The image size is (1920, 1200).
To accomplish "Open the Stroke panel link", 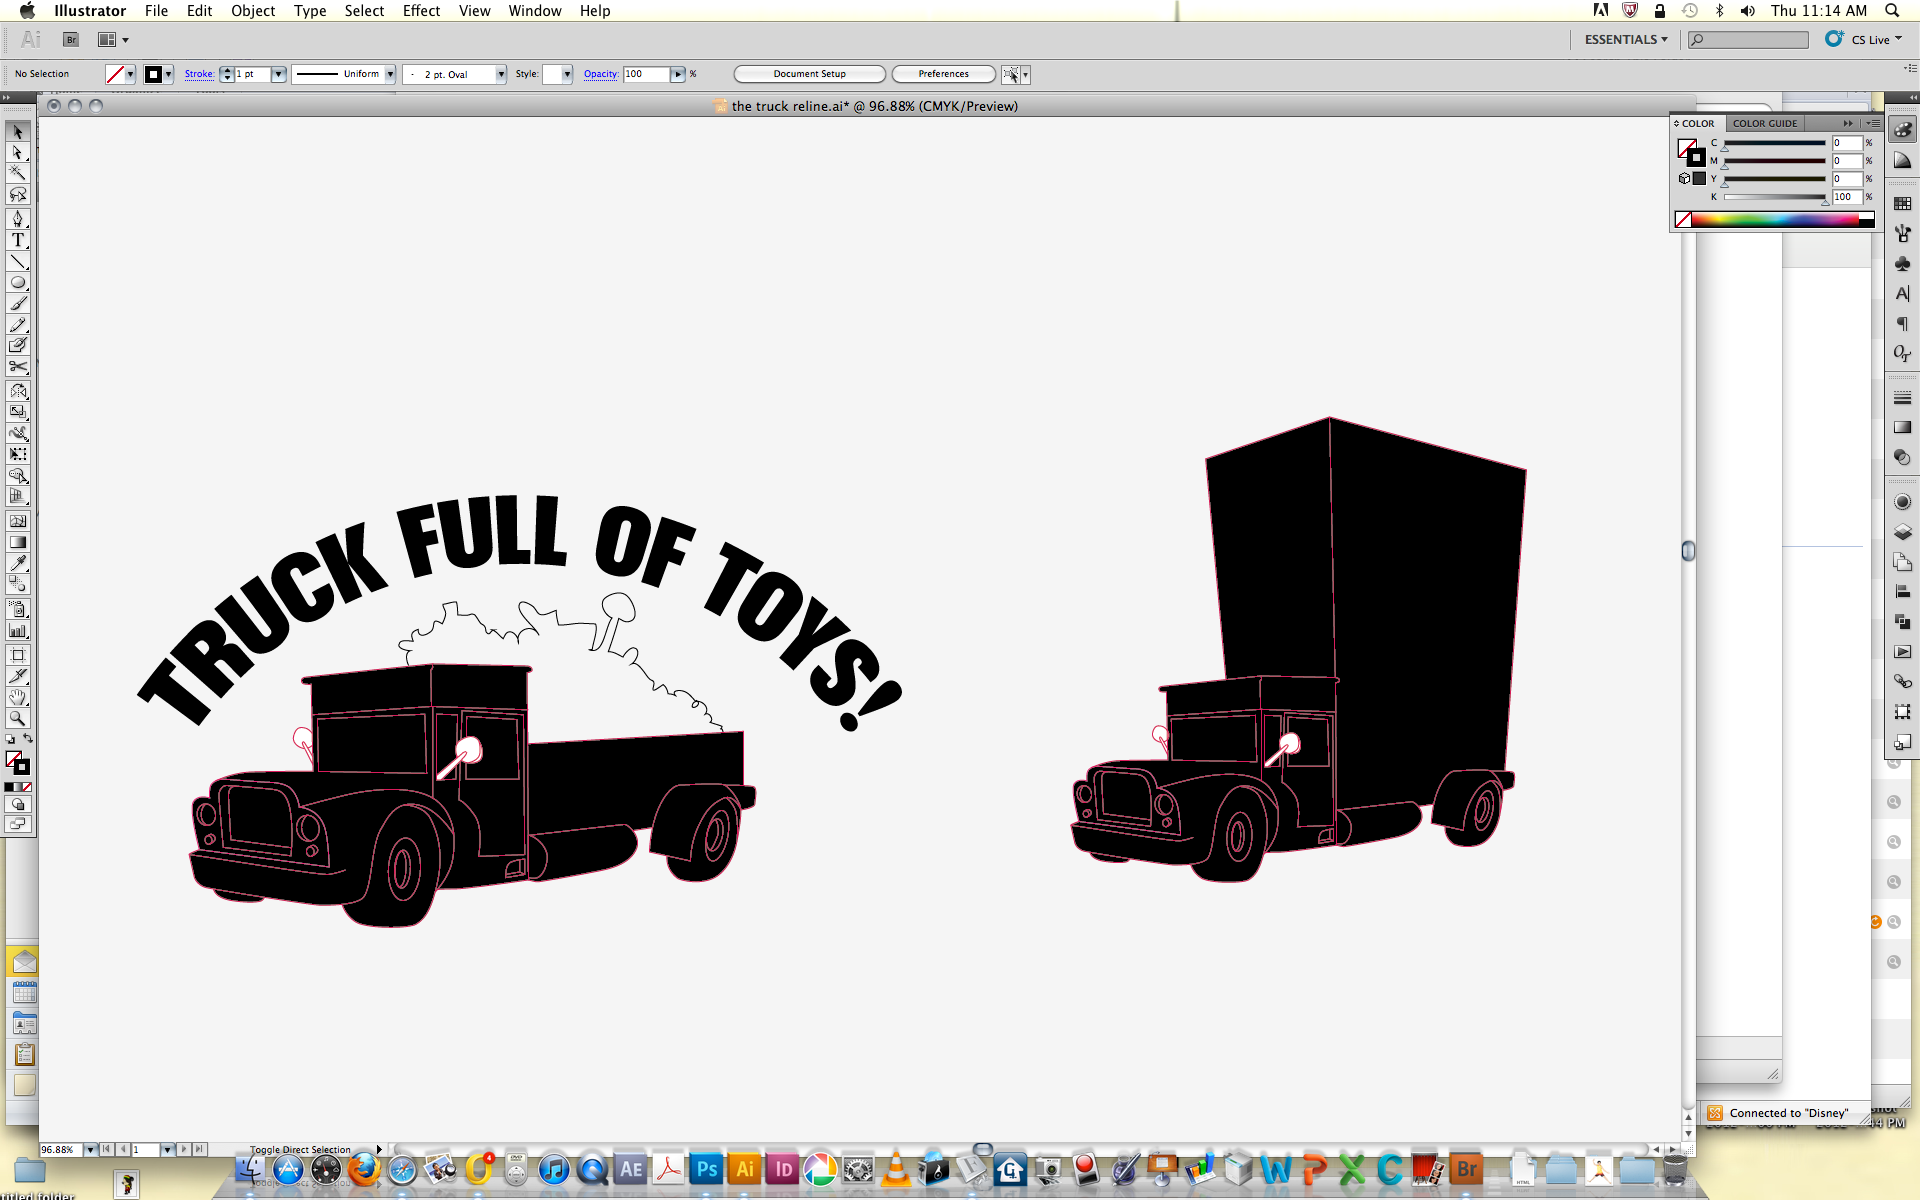I will coord(199,74).
